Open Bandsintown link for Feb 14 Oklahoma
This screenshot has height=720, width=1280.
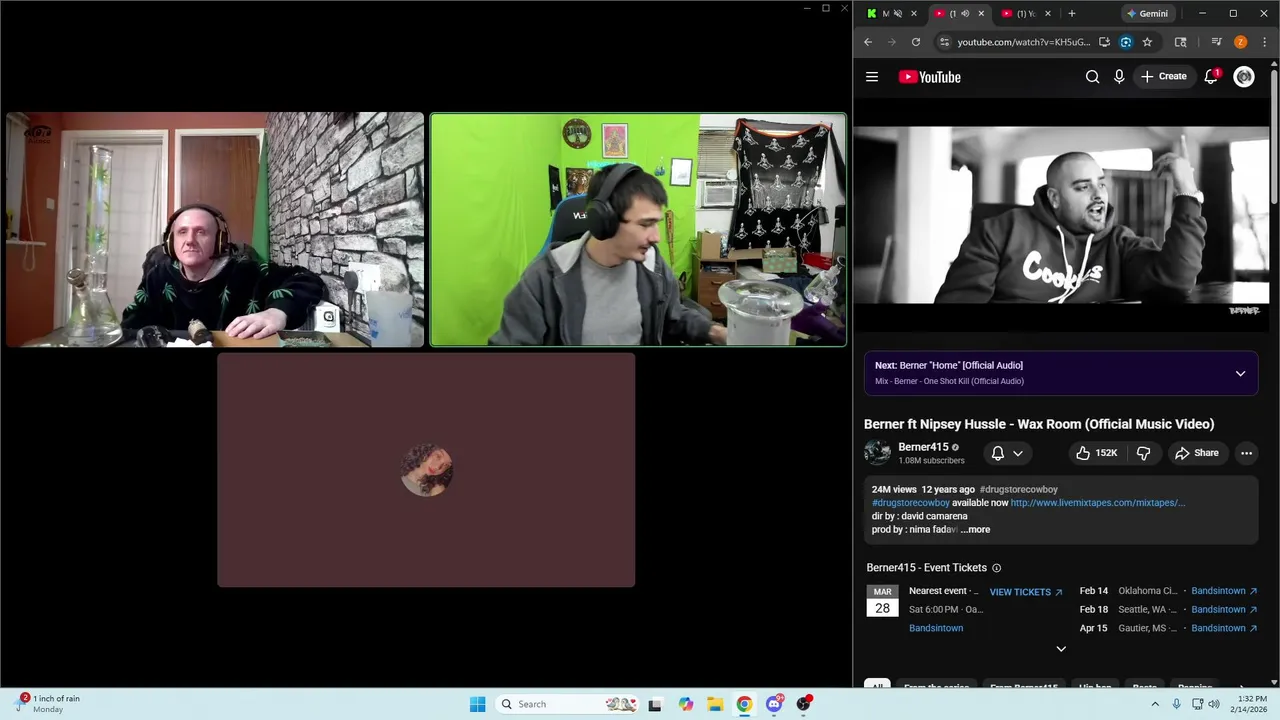click(x=1224, y=591)
